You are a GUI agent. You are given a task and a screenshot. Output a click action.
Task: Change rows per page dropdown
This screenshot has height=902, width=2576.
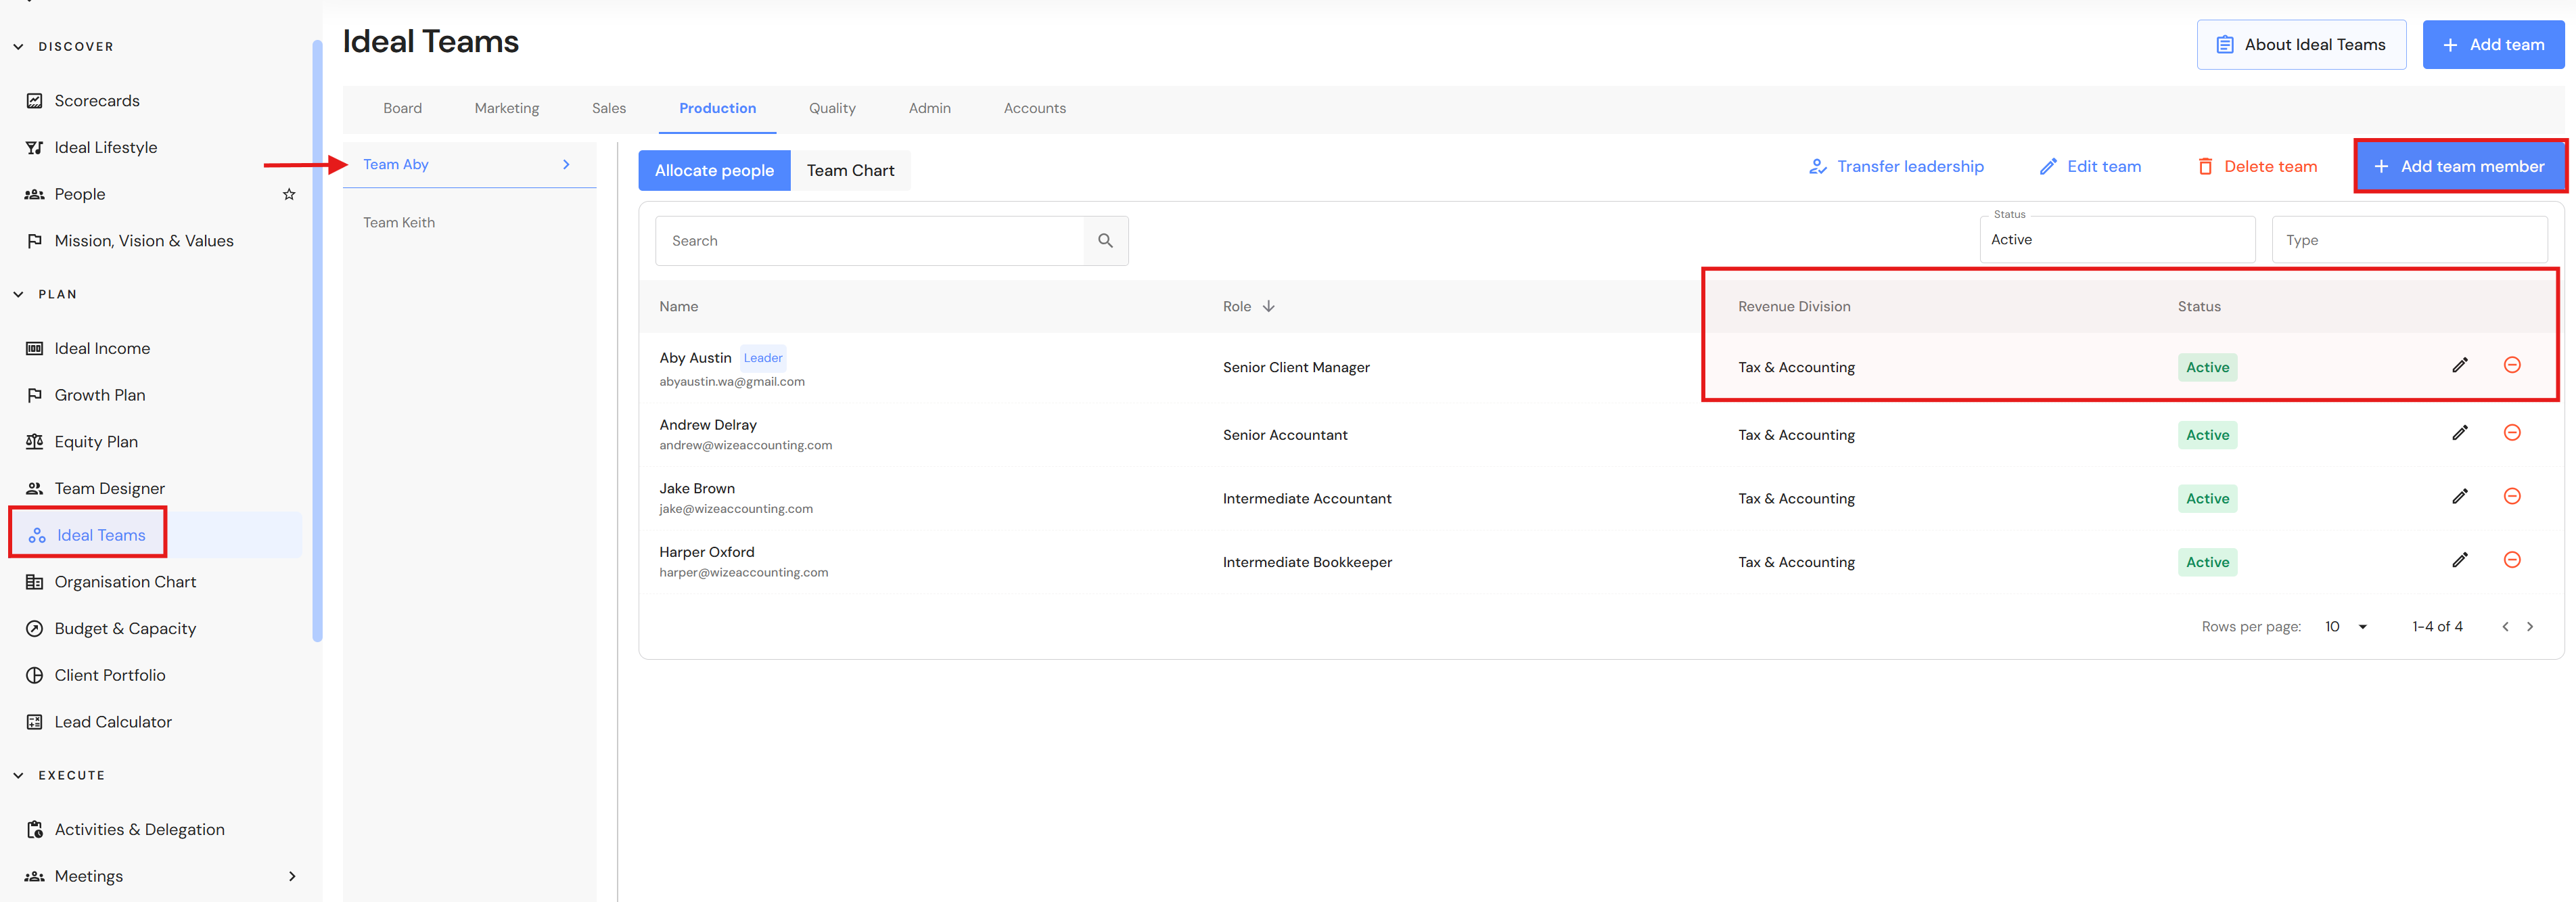point(2346,627)
